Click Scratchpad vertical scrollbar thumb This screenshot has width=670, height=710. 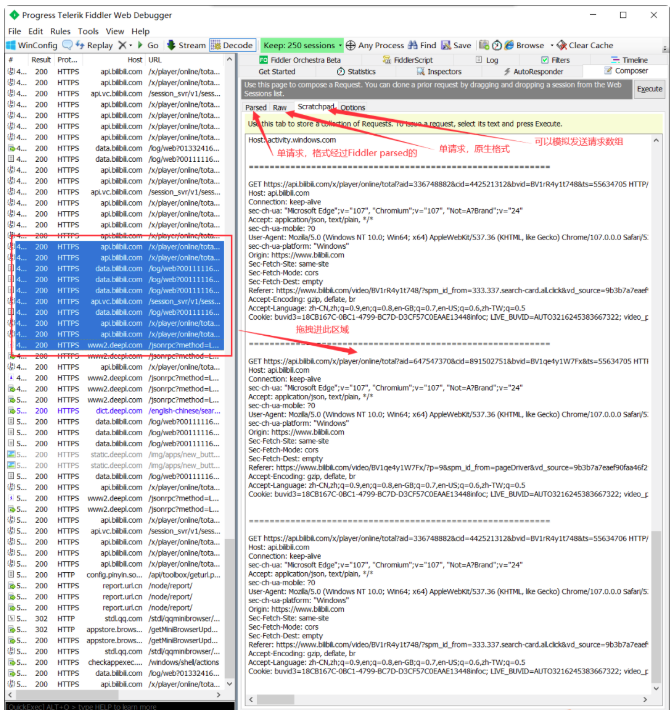point(656,607)
